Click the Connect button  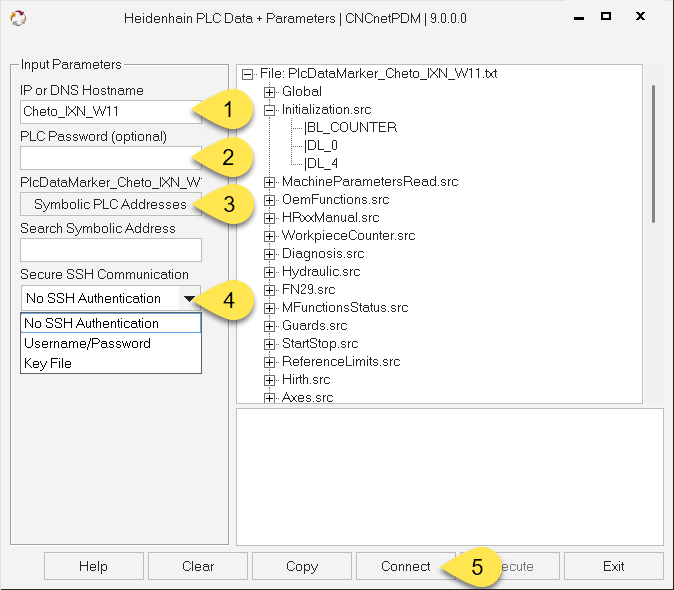pyautogui.click(x=405, y=566)
